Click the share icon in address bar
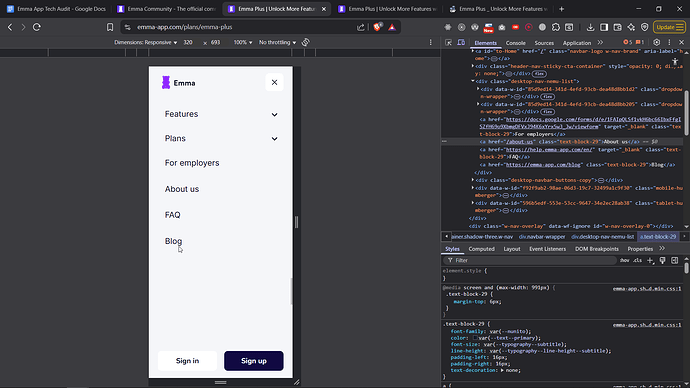 tap(361, 27)
